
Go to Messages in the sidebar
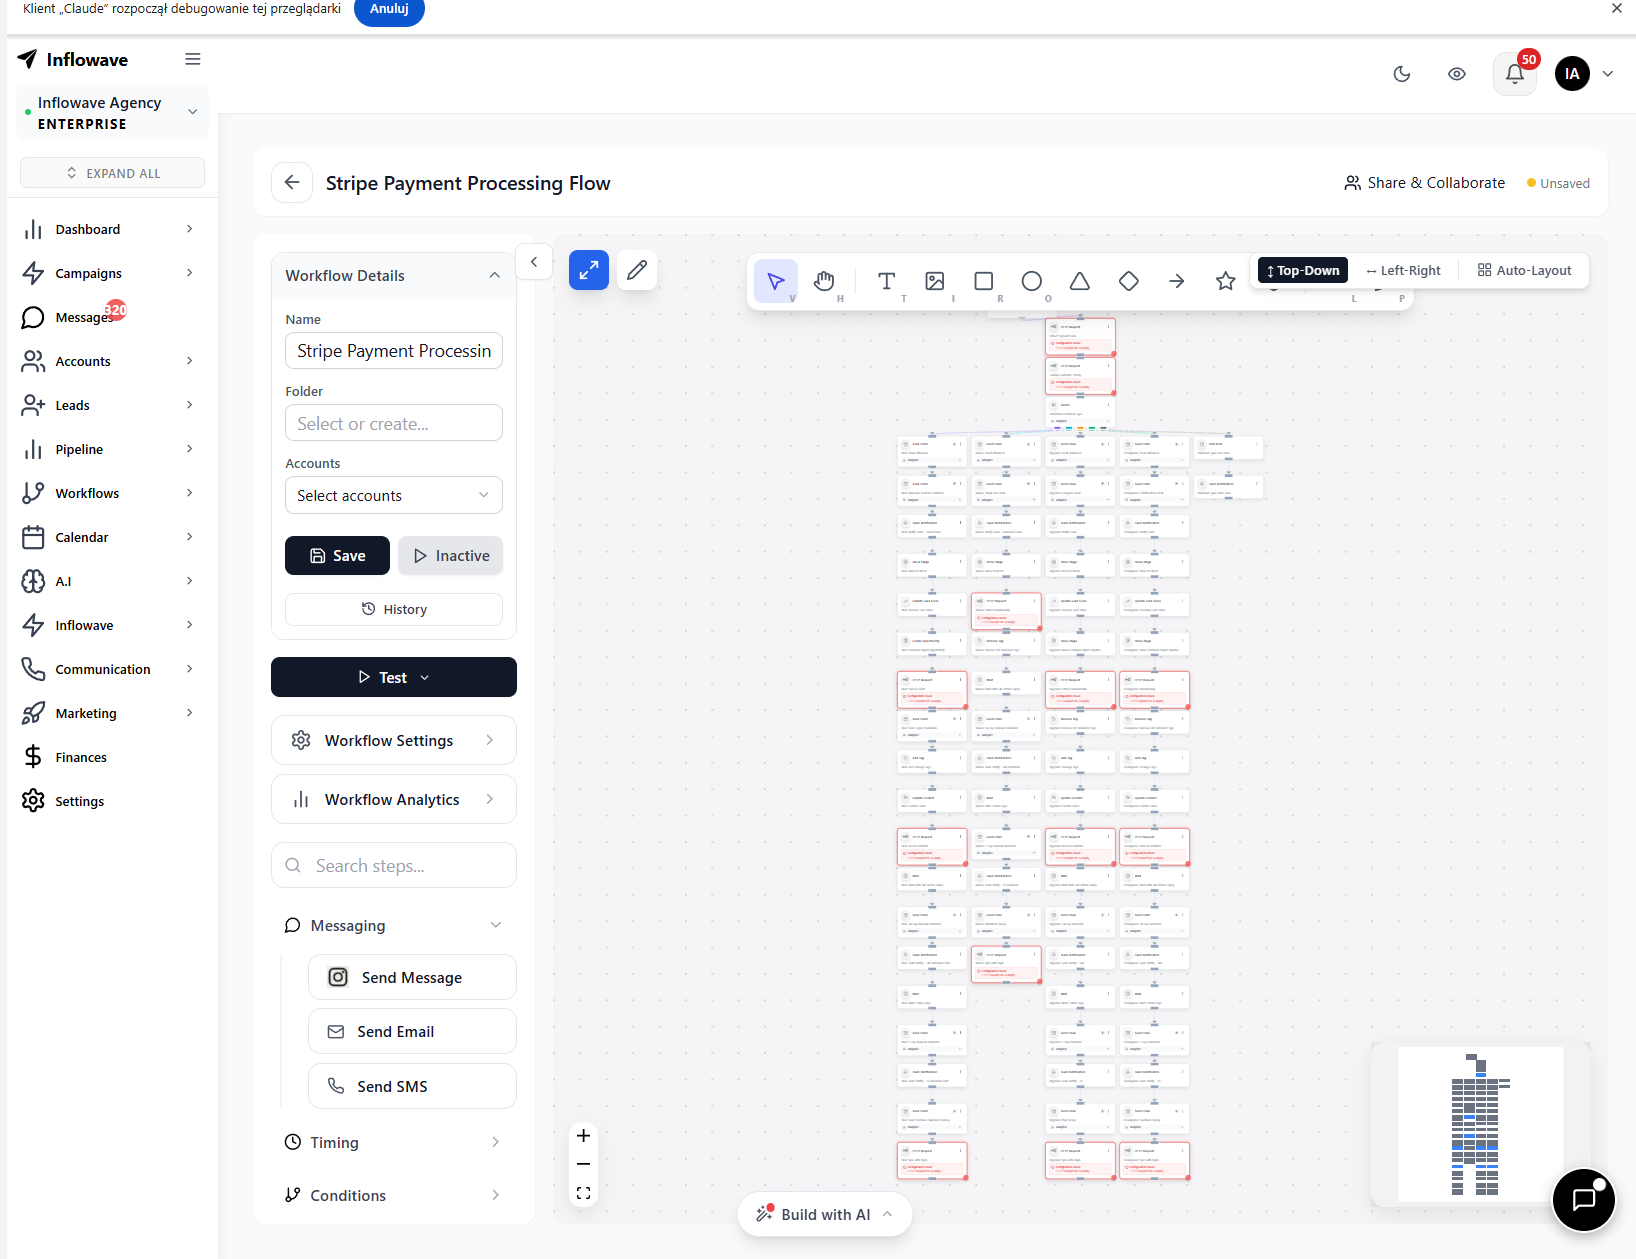(85, 317)
